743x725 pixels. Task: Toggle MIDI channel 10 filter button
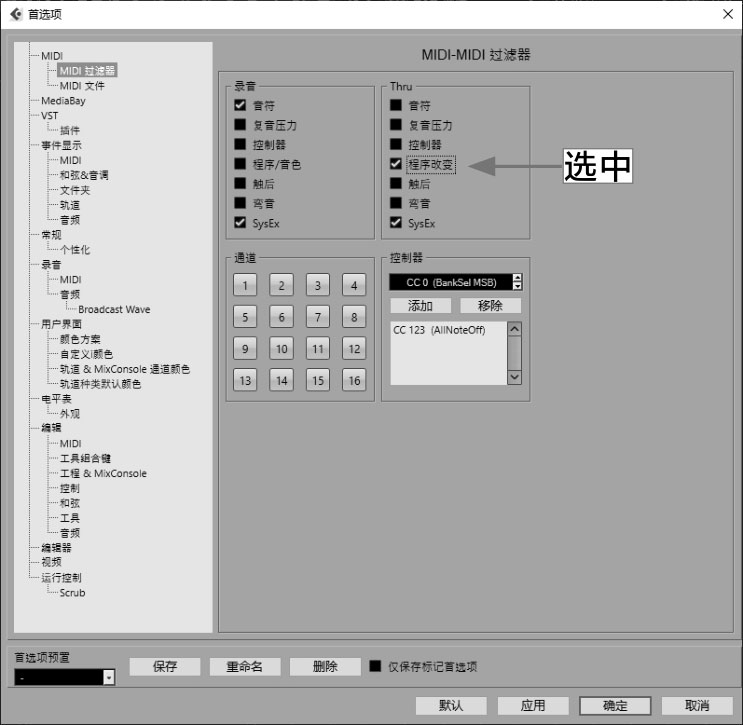click(281, 349)
